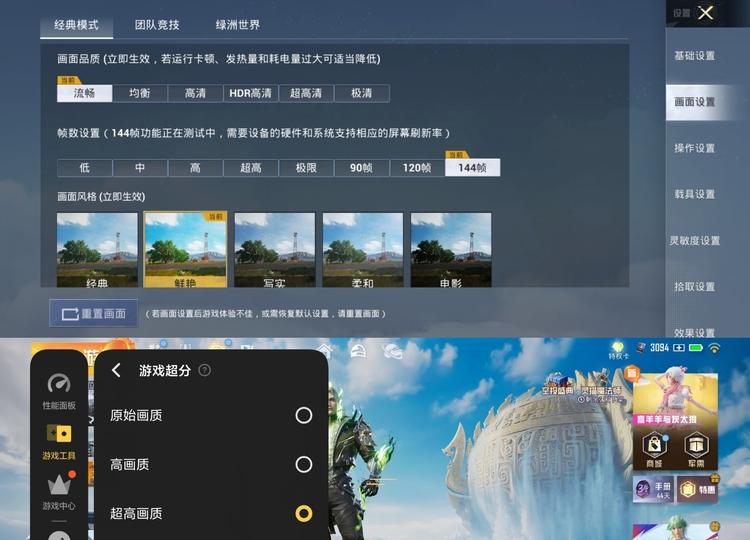Tap the helmet icon in the lobby top bar
Screen dimensions: 750x540
[x=358, y=351]
